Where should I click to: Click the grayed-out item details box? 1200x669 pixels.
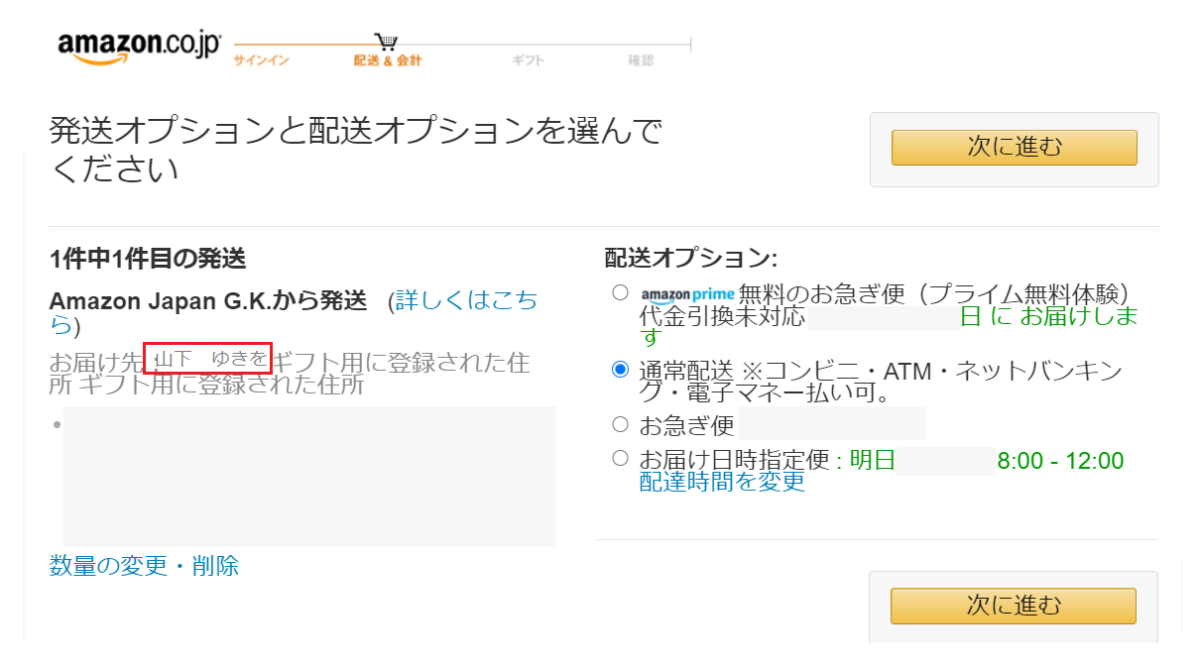pos(309,476)
